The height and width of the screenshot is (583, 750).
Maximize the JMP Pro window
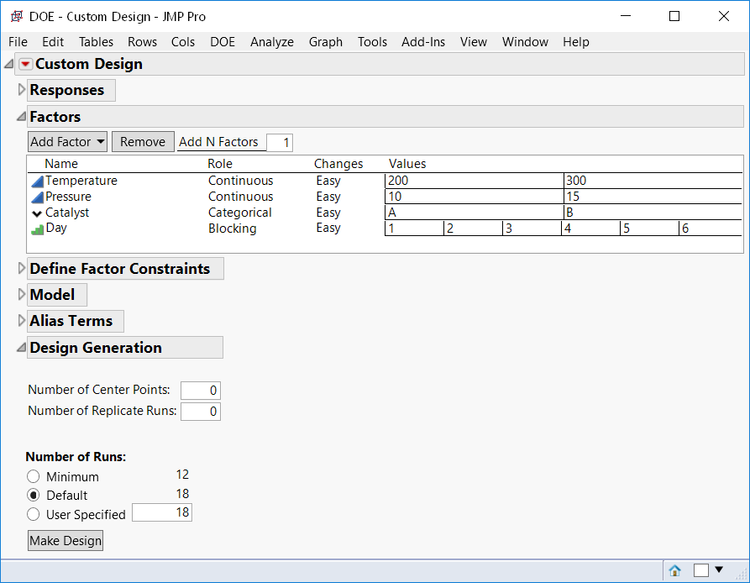pyautogui.click(x=674, y=16)
